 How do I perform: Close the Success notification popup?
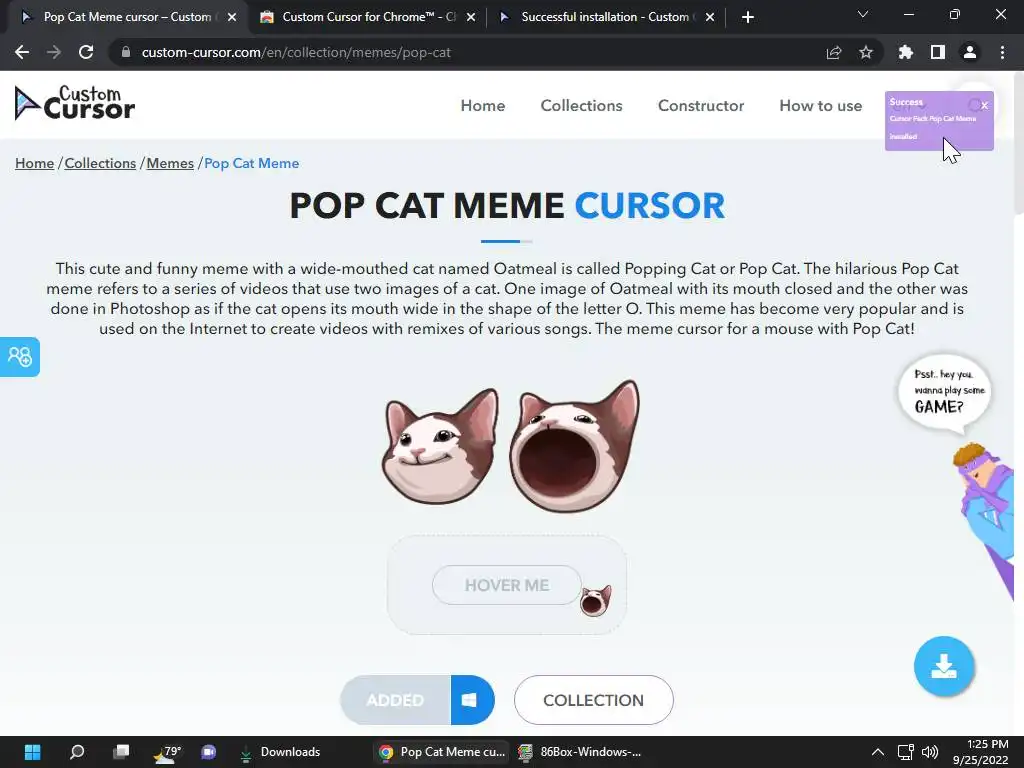[984, 105]
